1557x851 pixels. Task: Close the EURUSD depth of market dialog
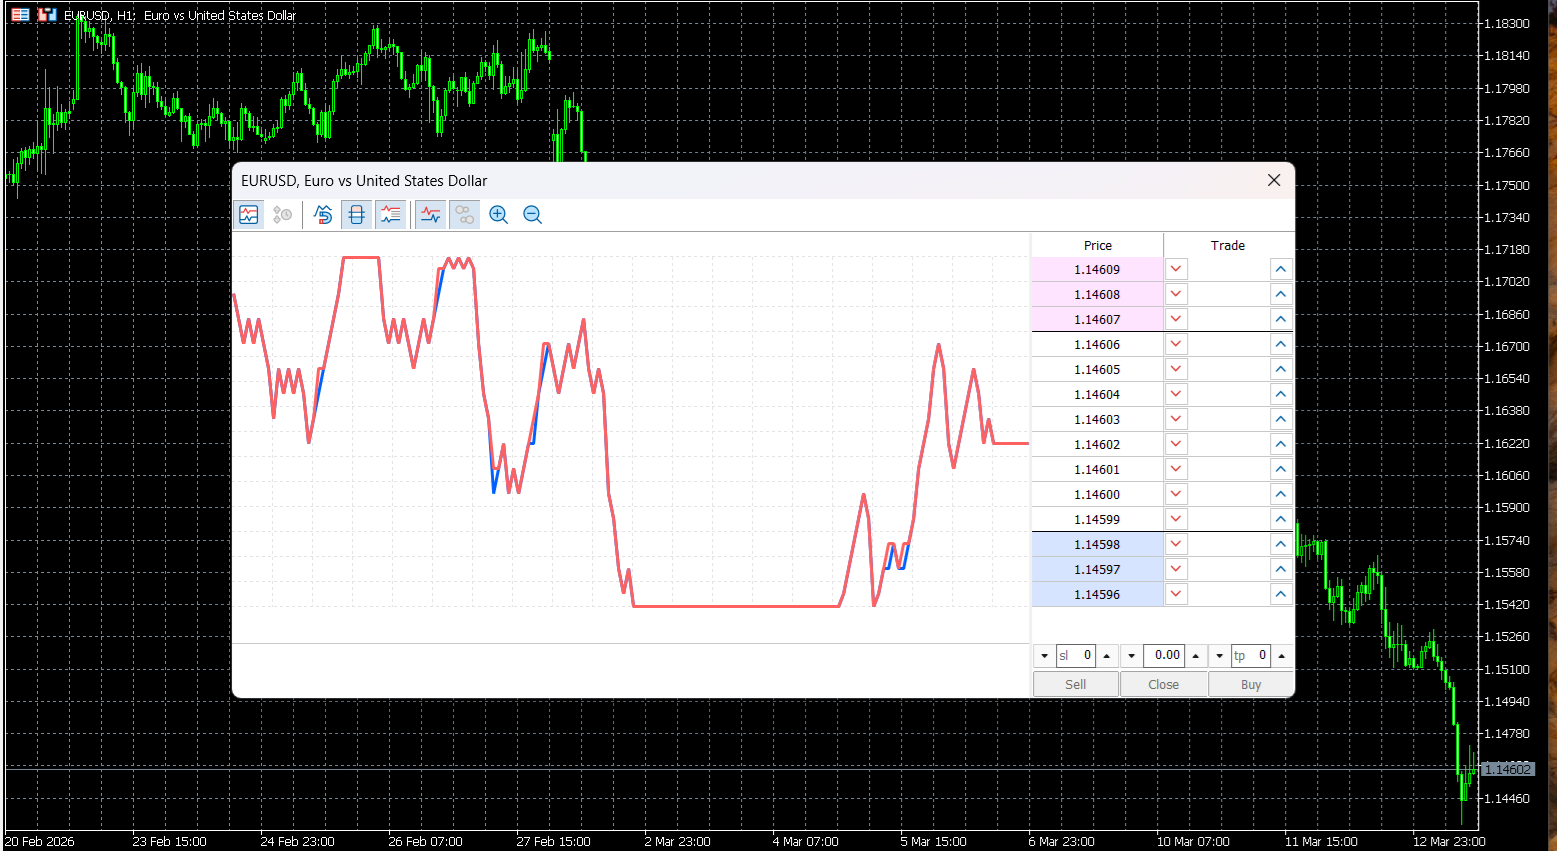(x=1274, y=180)
